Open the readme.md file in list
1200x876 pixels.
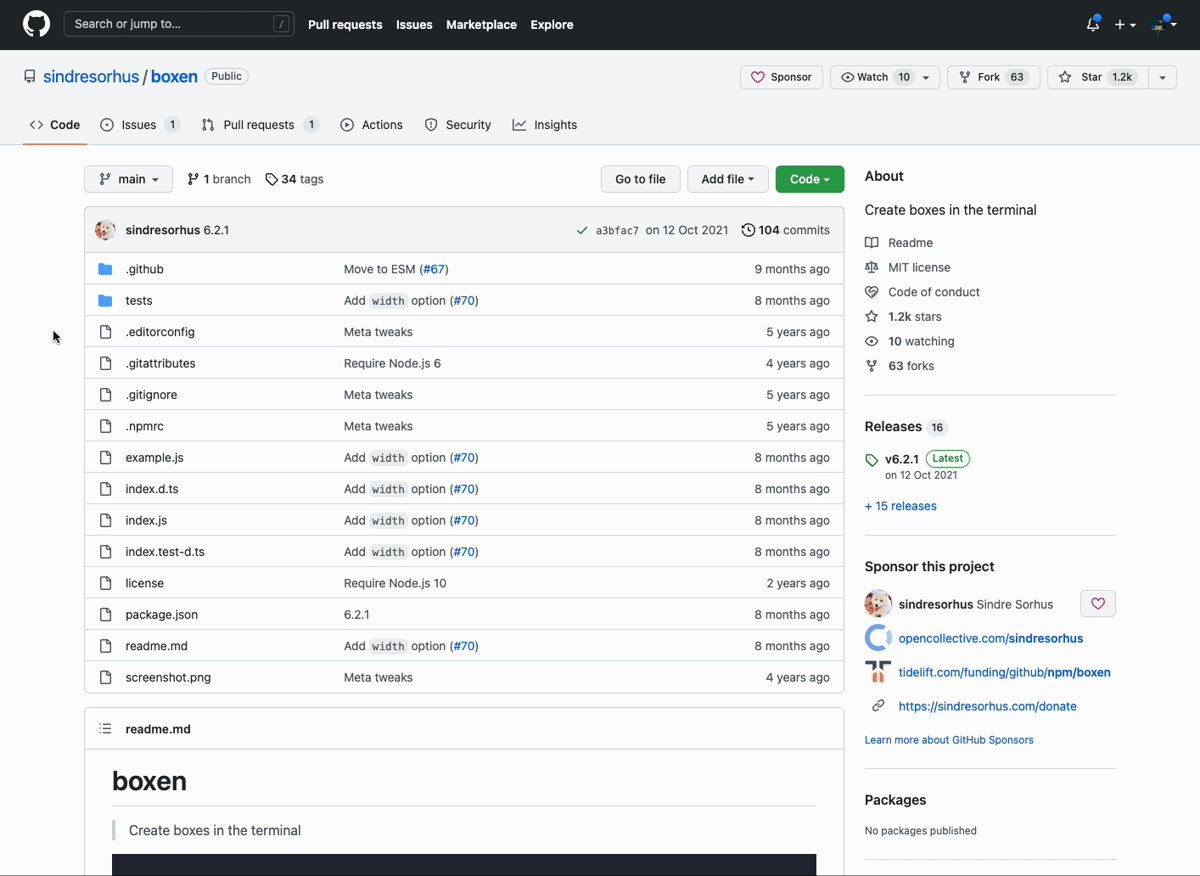pyautogui.click(x=156, y=646)
